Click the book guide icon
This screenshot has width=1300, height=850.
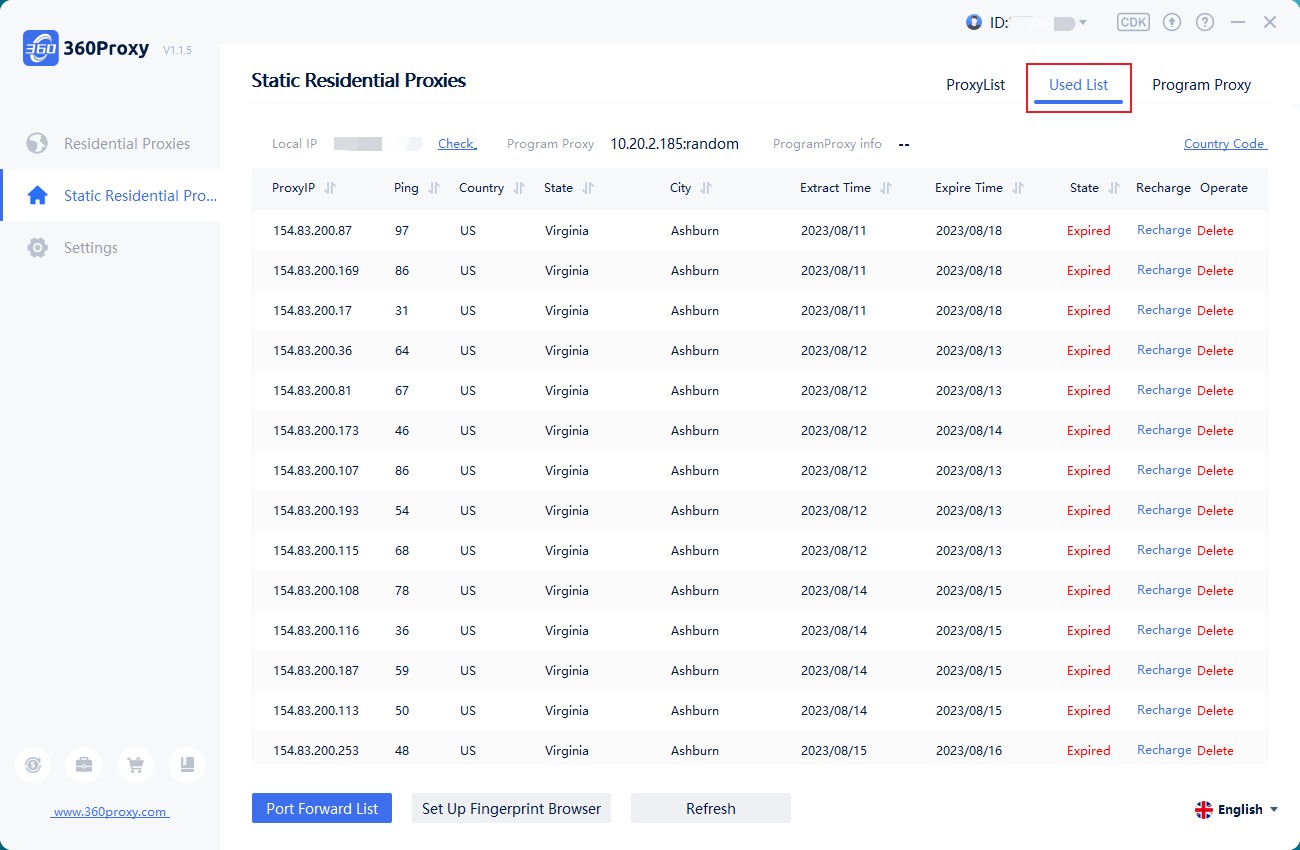187,765
